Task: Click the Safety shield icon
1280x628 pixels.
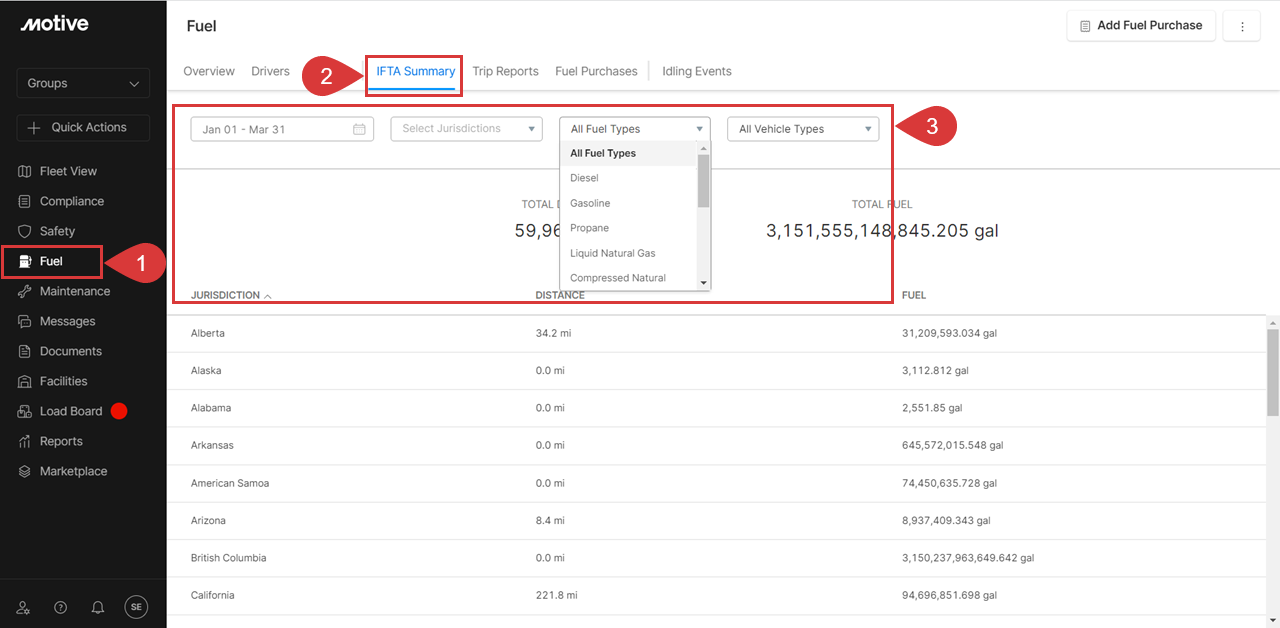Action: point(25,231)
